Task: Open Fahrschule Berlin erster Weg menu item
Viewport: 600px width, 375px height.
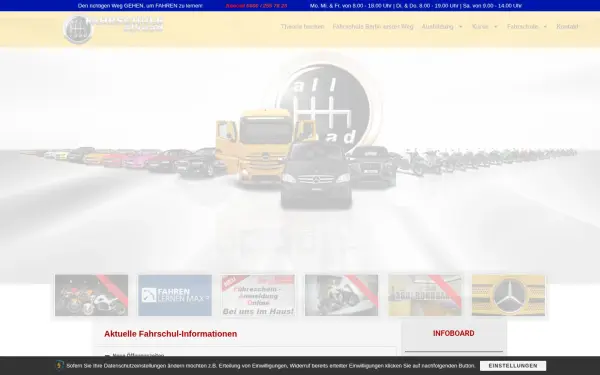Action: tap(373, 27)
